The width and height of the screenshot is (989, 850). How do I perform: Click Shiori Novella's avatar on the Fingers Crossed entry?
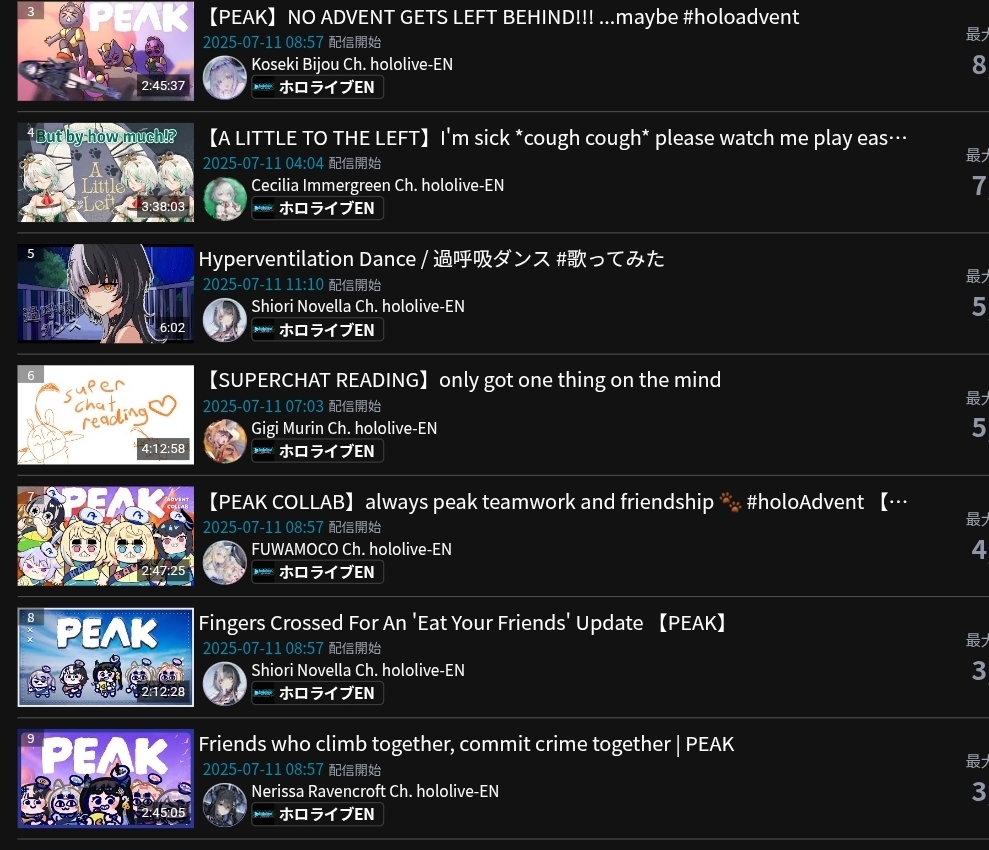point(225,684)
